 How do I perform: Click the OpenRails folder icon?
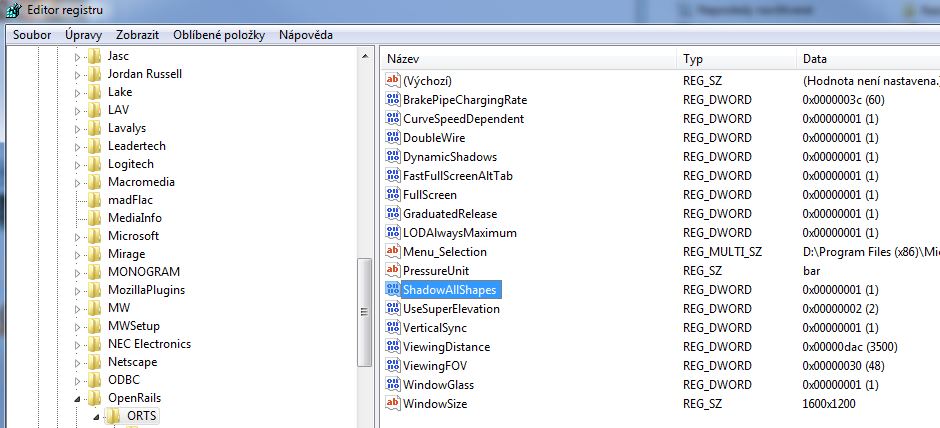tap(95, 398)
